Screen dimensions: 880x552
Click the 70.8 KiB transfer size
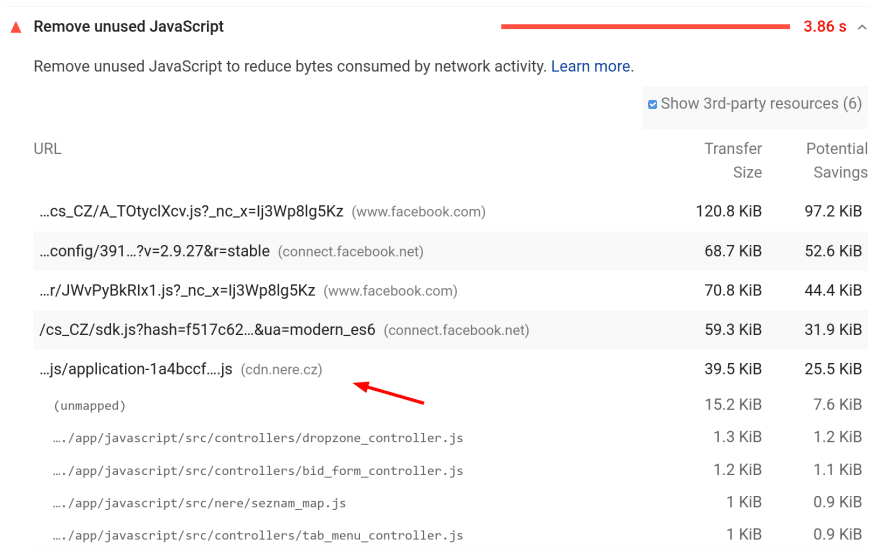tap(733, 291)
